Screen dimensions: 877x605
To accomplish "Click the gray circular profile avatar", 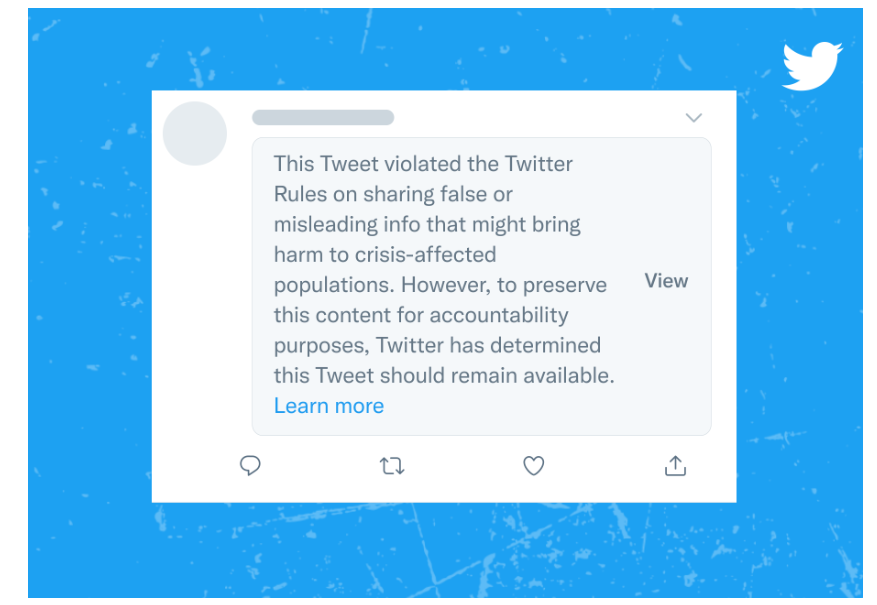I will [x=195, y=133].
